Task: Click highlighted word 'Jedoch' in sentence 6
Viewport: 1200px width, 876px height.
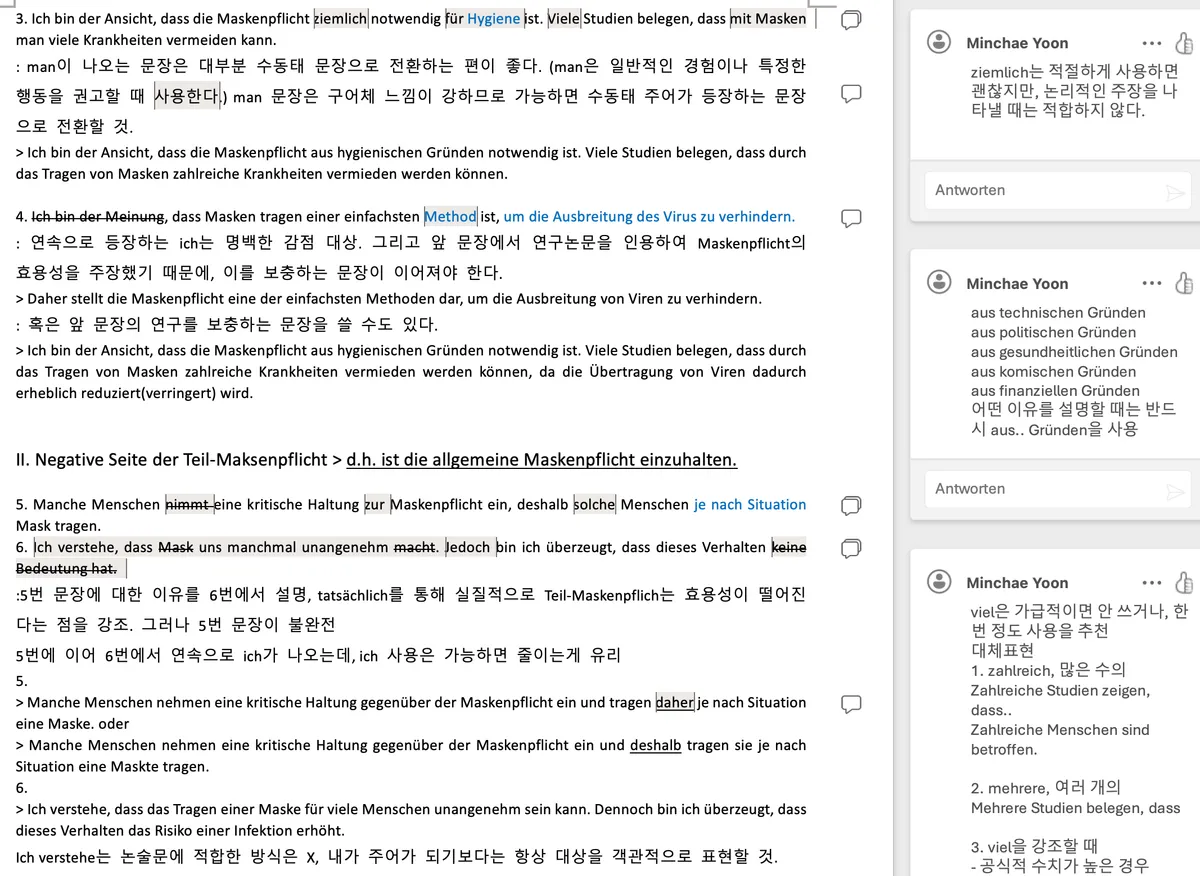Action: 468,546
